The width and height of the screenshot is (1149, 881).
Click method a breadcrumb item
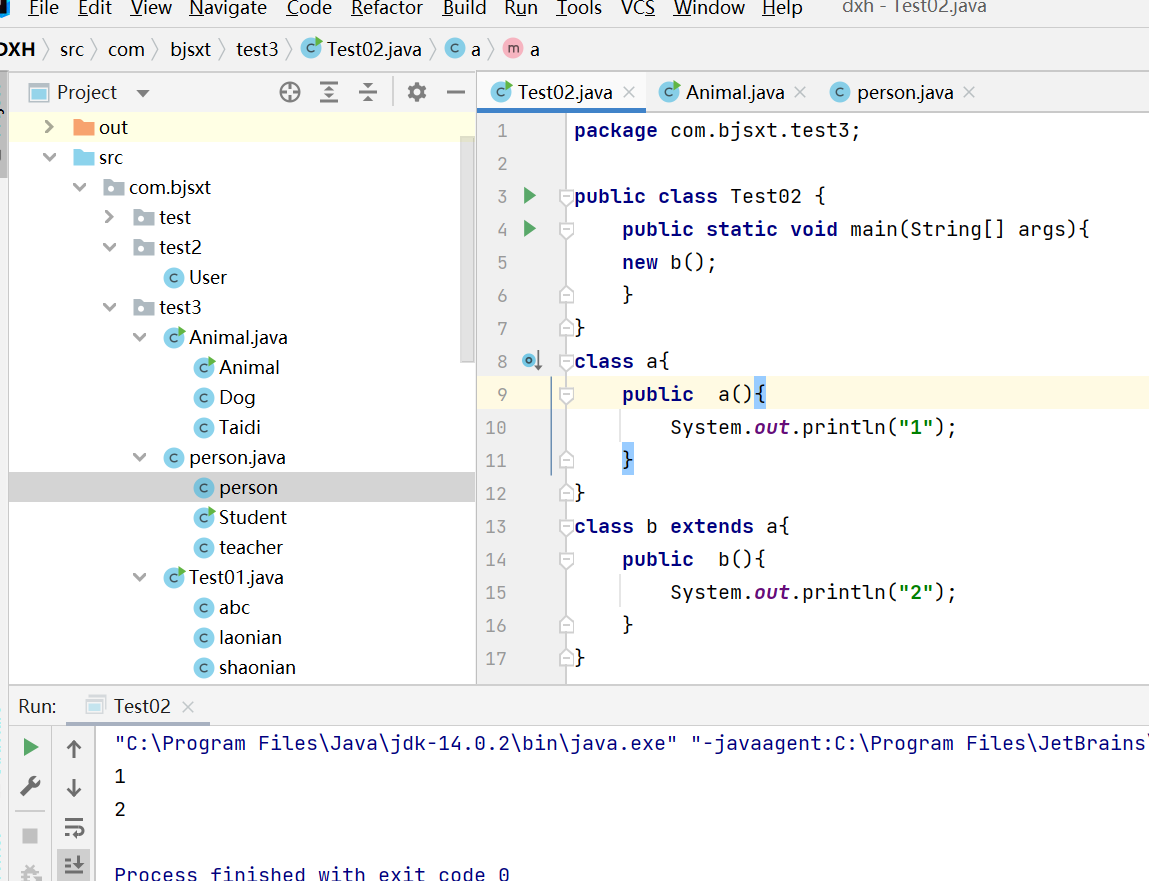click(522, 50)
